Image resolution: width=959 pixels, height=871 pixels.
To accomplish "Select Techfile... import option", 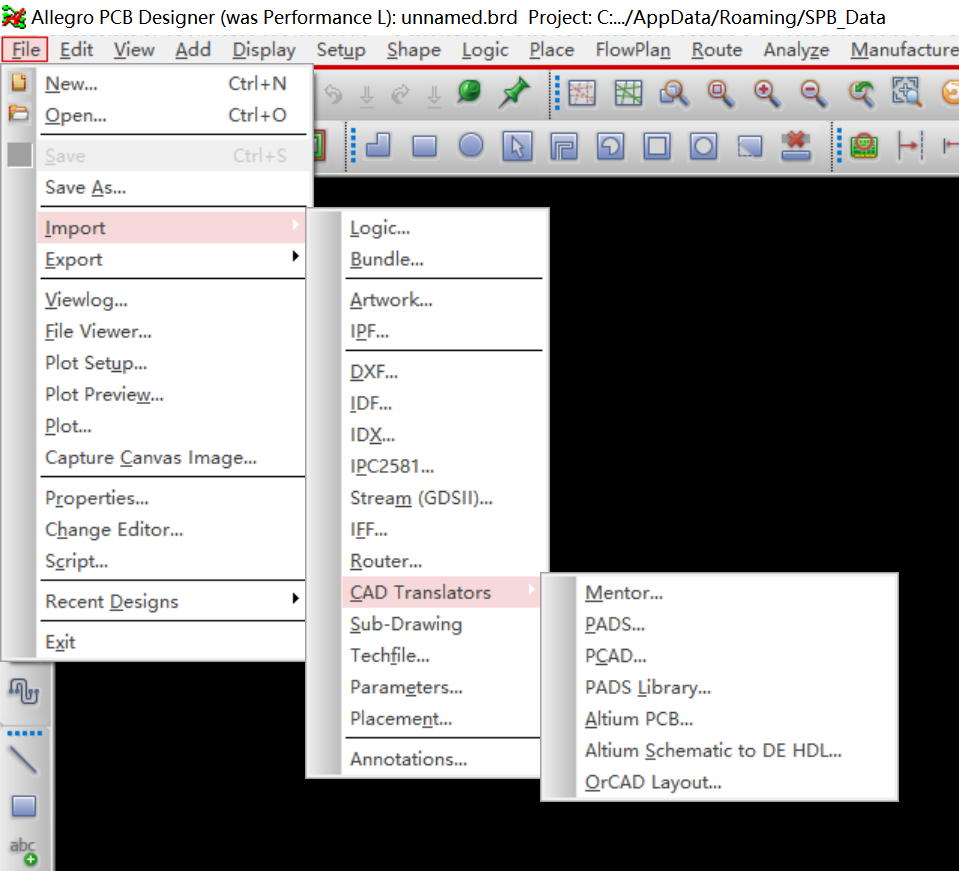I will 441,655.
